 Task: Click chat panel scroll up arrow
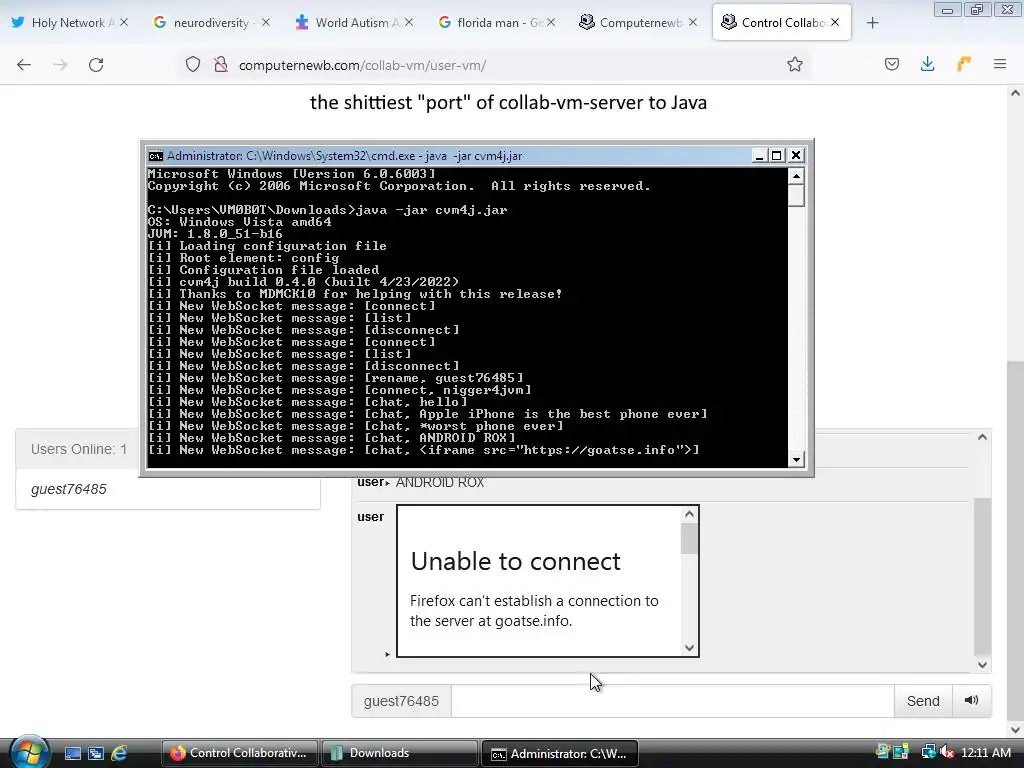(982, 437)
